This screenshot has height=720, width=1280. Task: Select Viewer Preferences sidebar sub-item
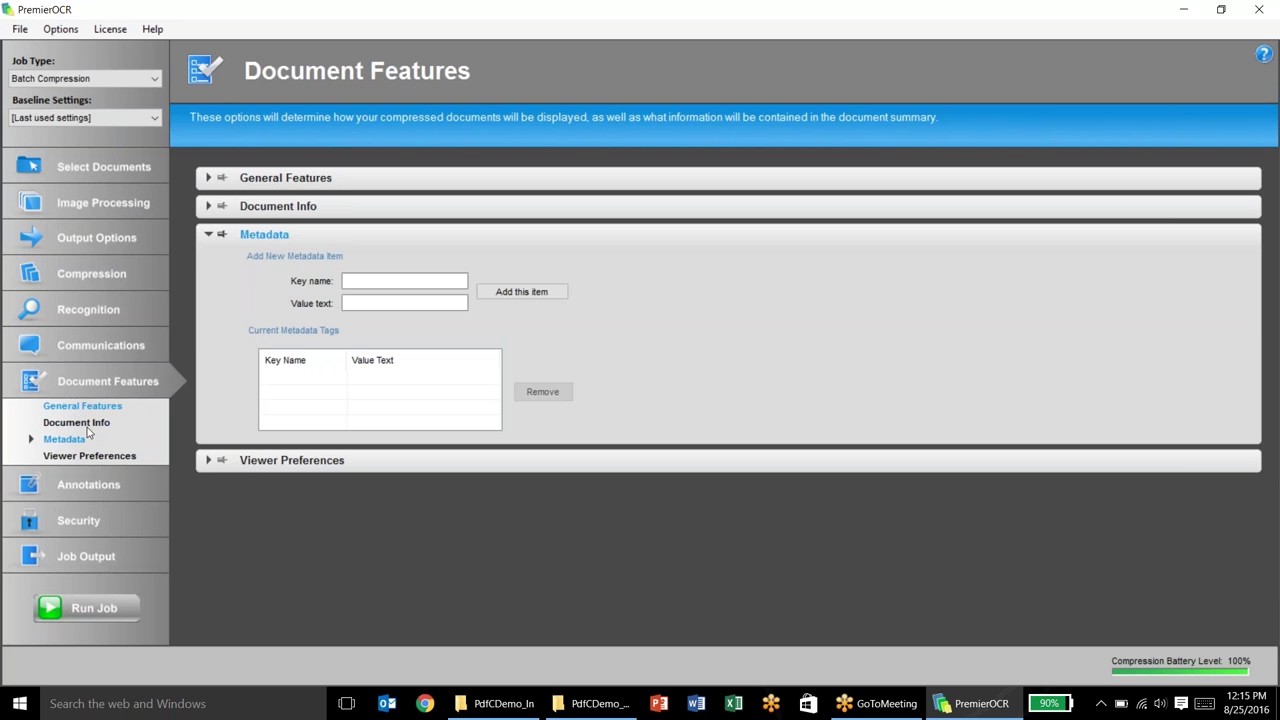coord(89,456)
